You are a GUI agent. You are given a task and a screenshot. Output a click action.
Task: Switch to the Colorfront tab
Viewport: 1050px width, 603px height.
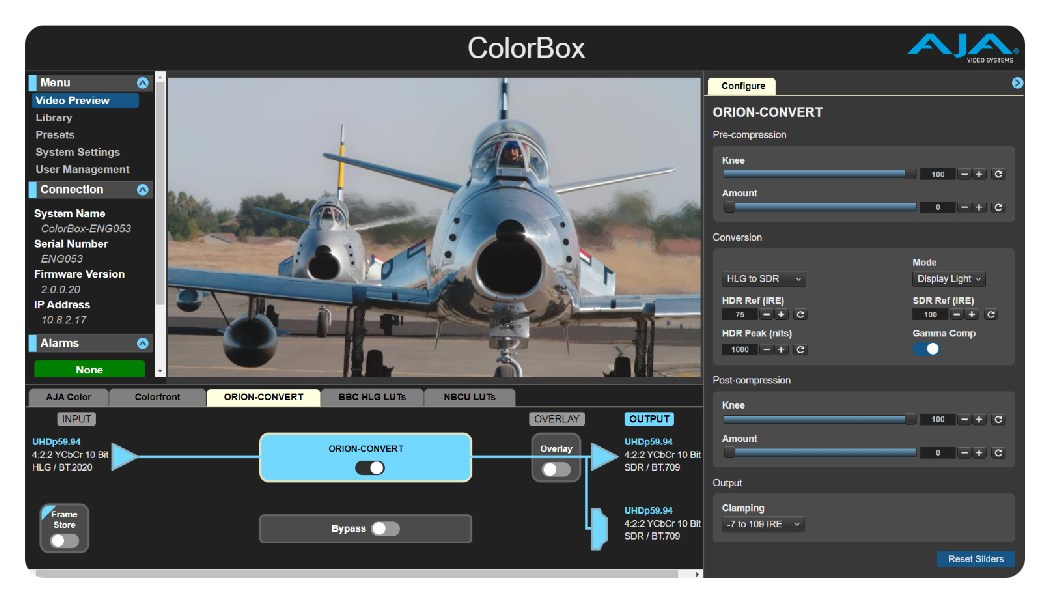157,397
